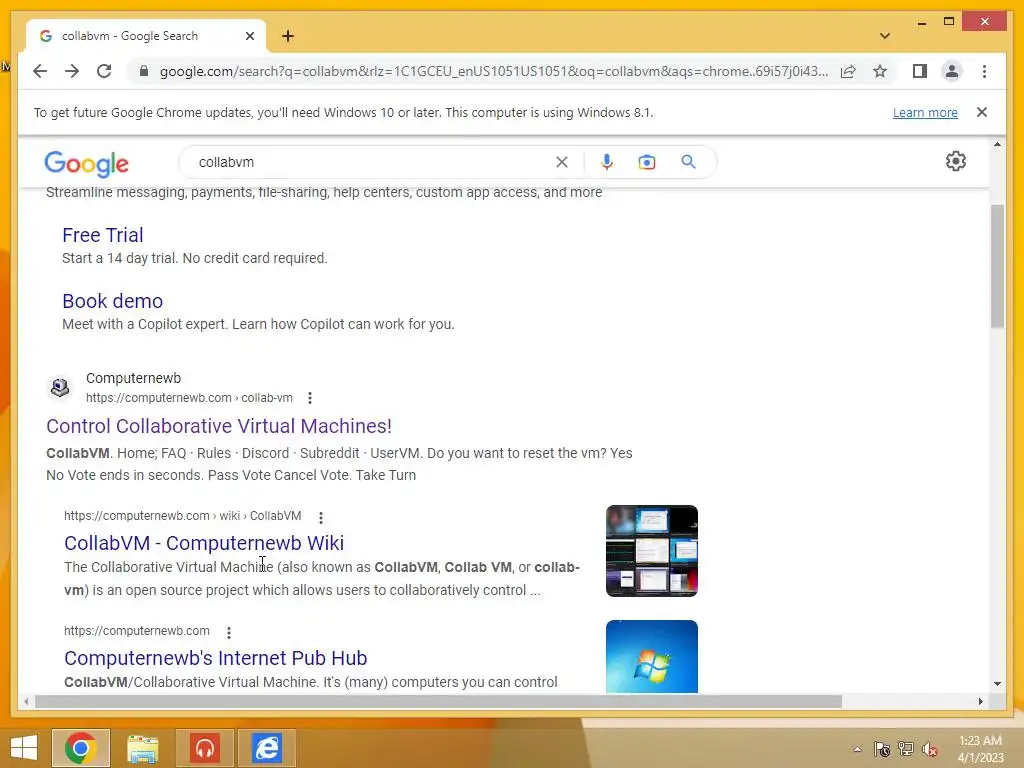Open the Learn more link

925,112
